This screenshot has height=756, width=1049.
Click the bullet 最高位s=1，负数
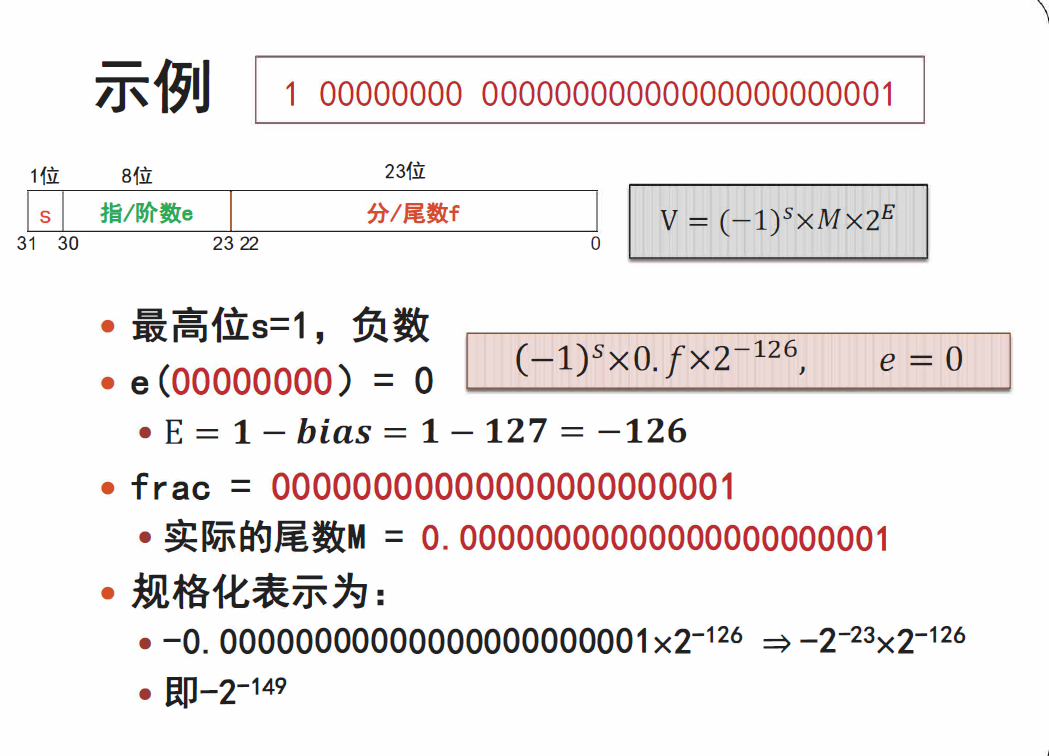pos(280,326)
